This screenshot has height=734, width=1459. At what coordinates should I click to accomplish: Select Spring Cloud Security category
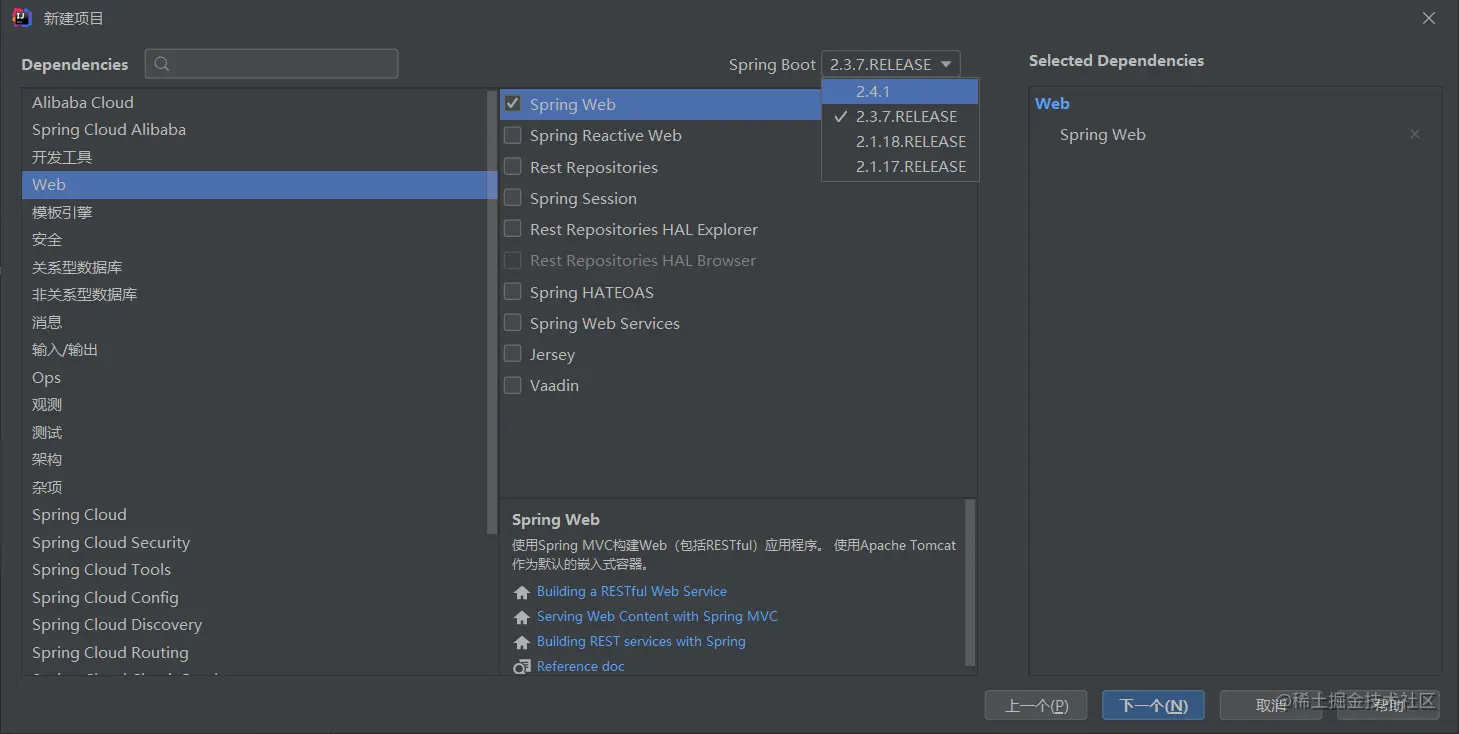pos(259,542)
